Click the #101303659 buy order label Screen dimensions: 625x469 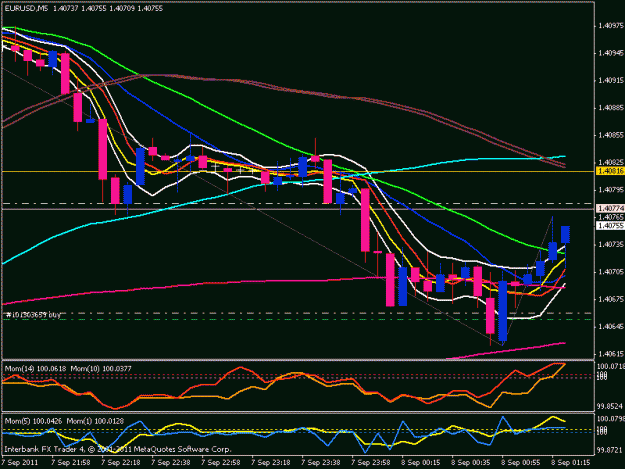[x=33, y=315]
